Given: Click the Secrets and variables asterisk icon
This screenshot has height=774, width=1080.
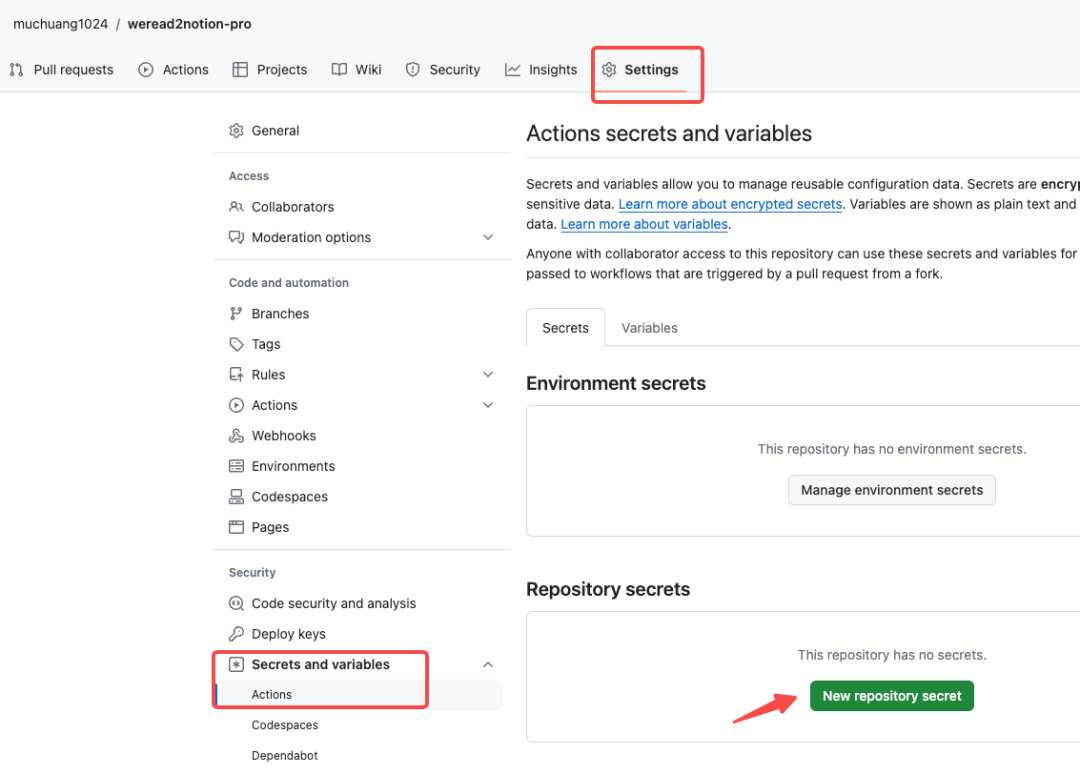Looking at the screenshot, I should (x=236, y=665).
